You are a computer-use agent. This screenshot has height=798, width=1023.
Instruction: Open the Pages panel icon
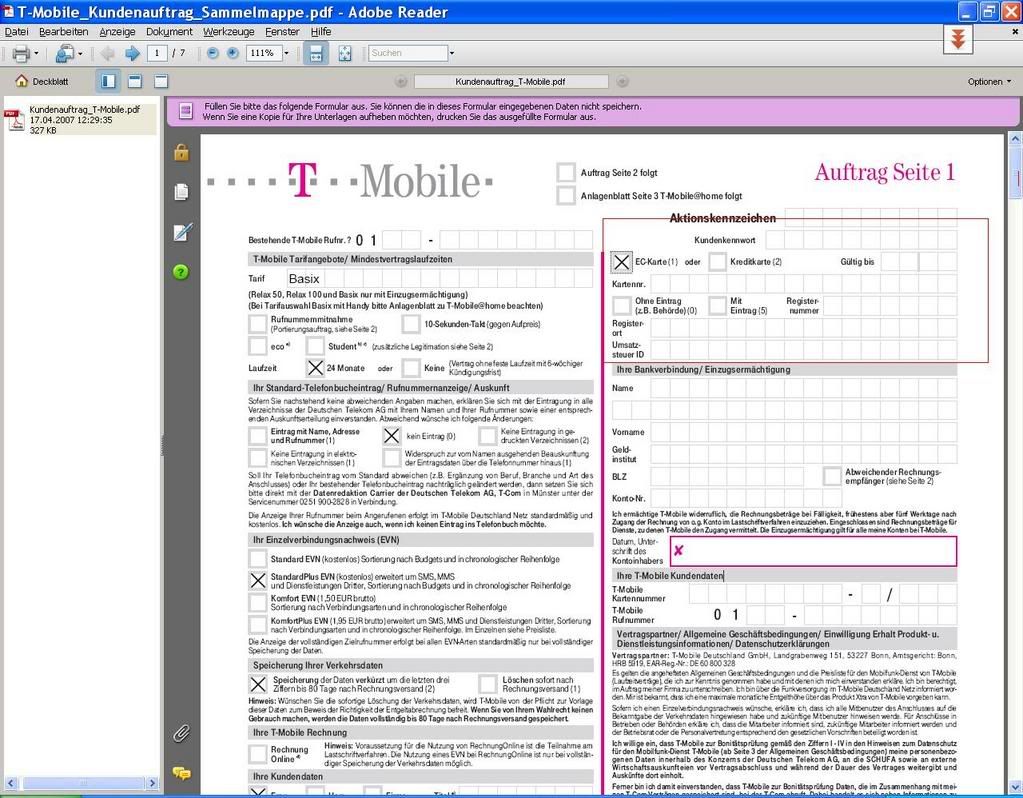click(x=181, y=192)
